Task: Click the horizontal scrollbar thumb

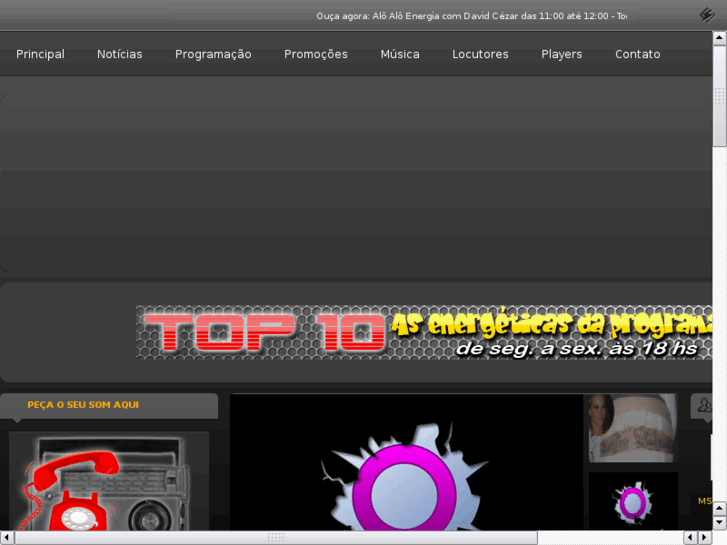Action: (x=276, y=538)
